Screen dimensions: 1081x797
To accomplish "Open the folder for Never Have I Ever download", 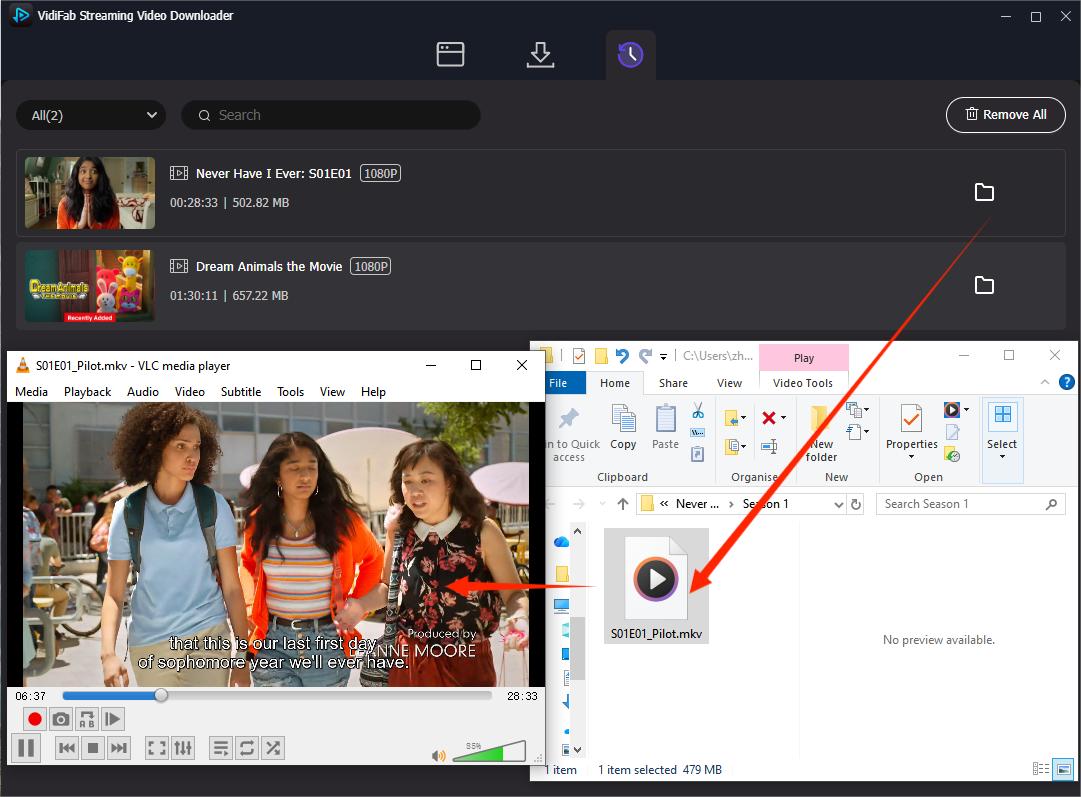I will tap(984, 192).
